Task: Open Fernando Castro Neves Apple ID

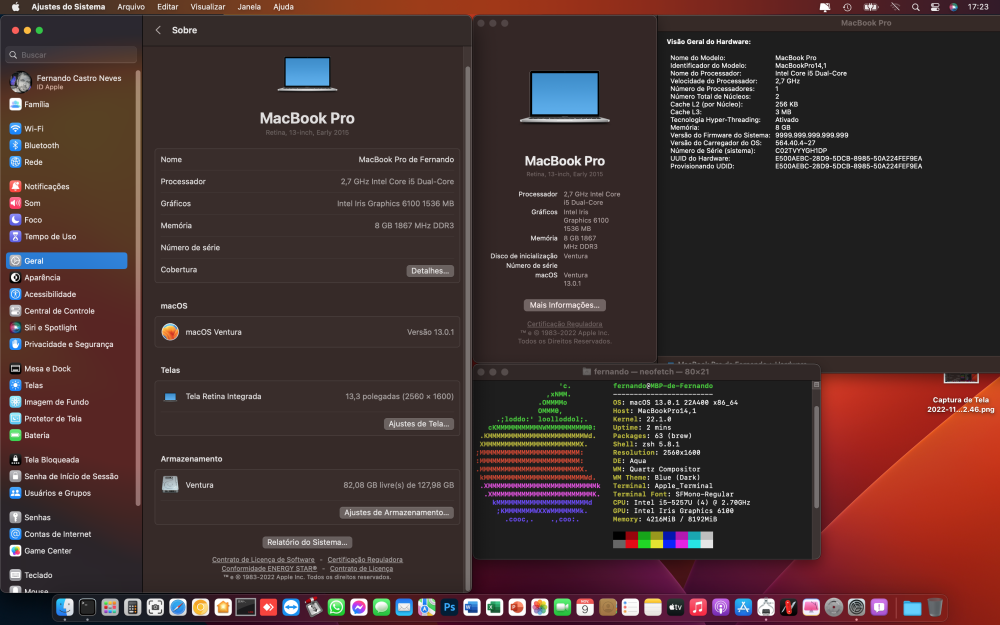Action: point(68,82)
